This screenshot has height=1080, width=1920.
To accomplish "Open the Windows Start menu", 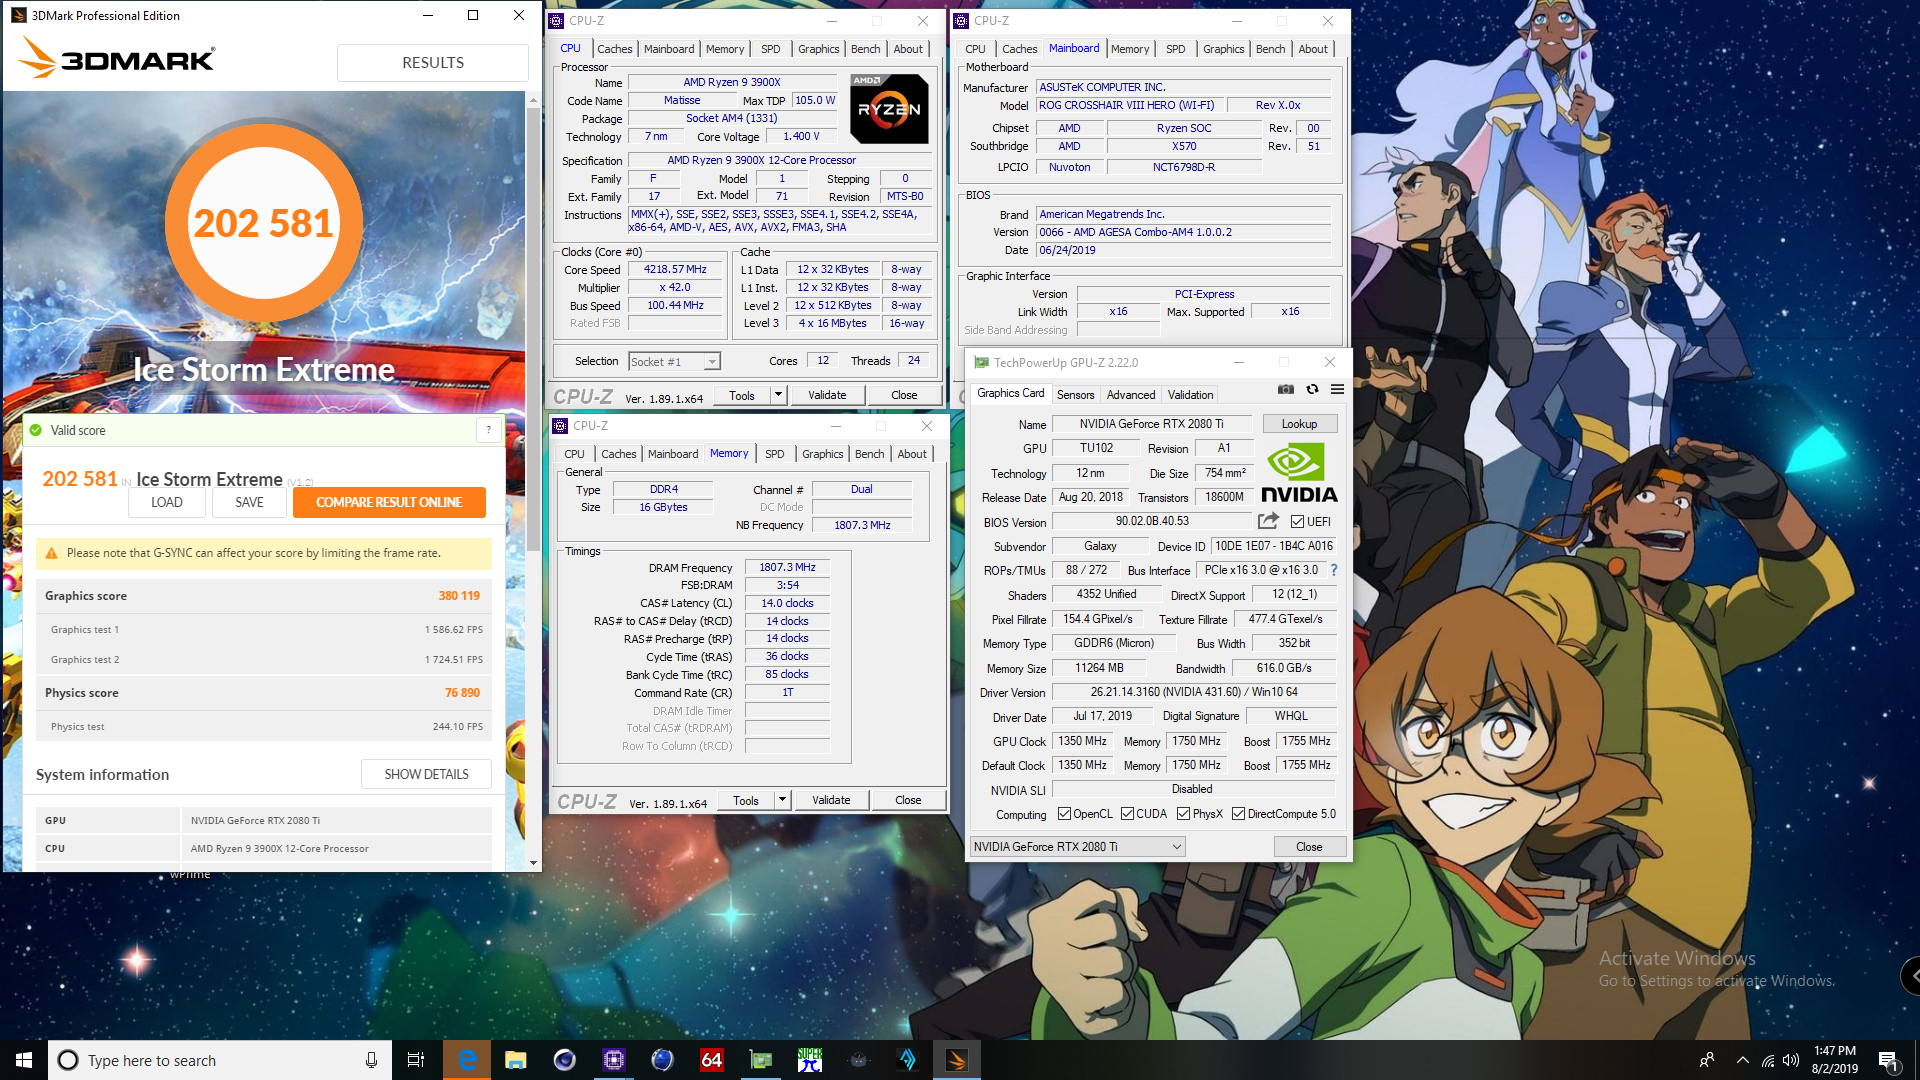I will [24, 1060].
